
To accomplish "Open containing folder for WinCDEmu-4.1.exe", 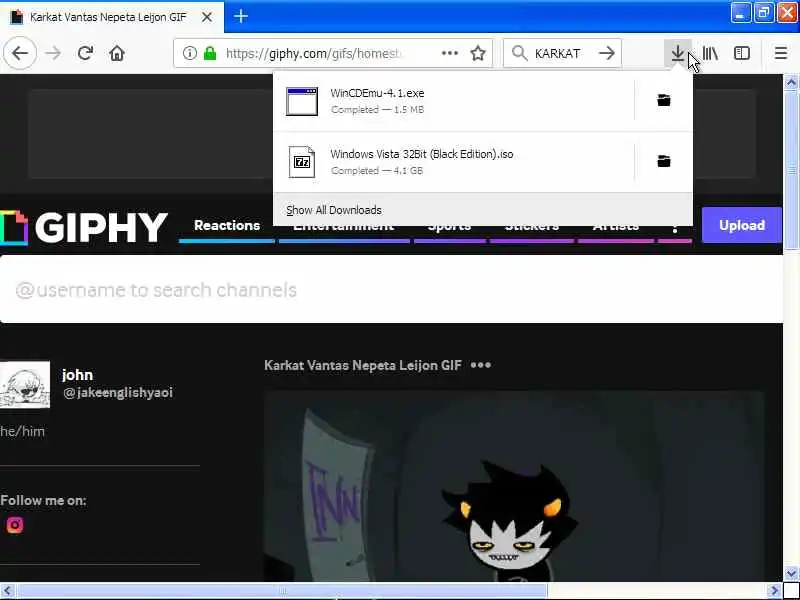I will (664, 101).
